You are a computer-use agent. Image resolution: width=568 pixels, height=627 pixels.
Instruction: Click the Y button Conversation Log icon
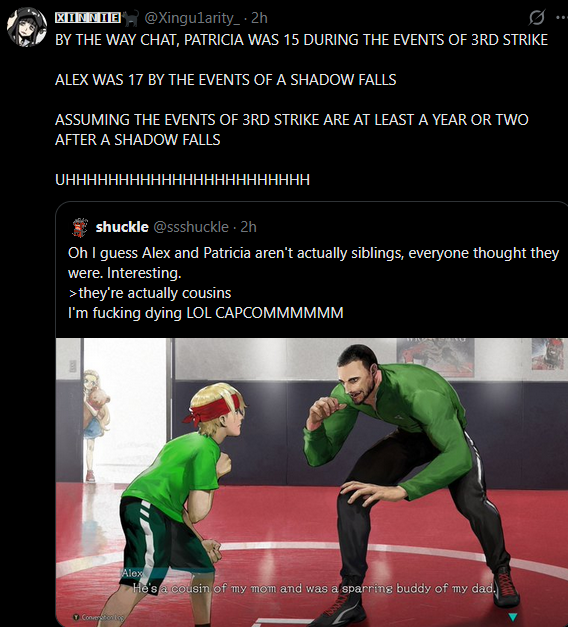click(78, 617)
